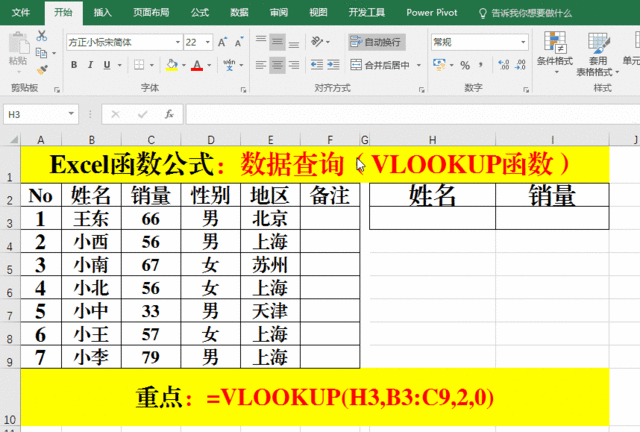Increase font size with larger A

pos(222,42)
